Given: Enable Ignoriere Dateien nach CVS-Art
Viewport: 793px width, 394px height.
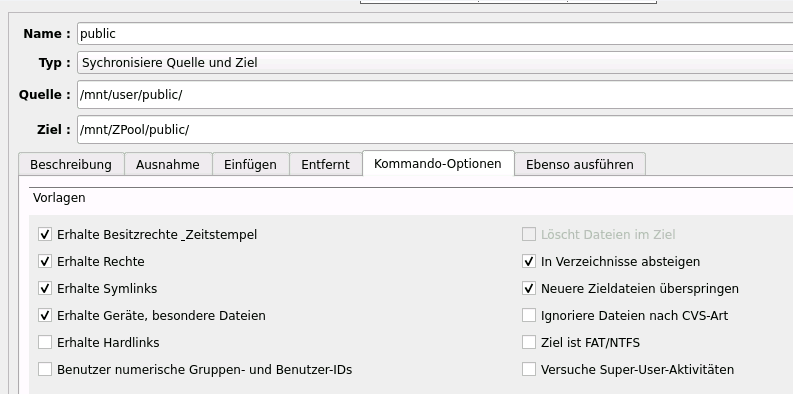Looking at the screenshot, I should 528,315.
